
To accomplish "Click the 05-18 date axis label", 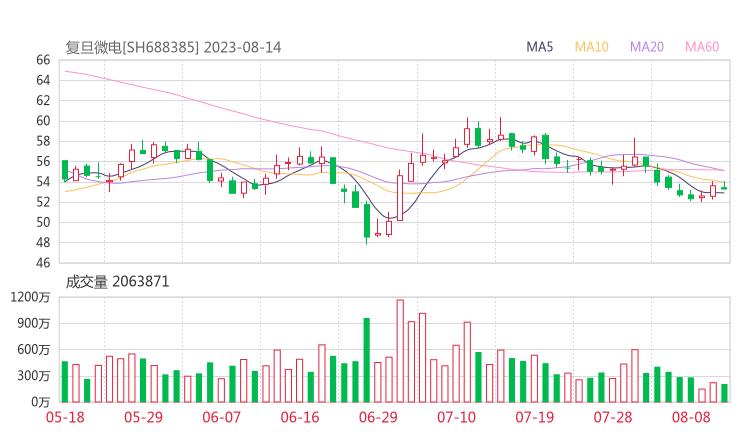I will coord(65,417).
